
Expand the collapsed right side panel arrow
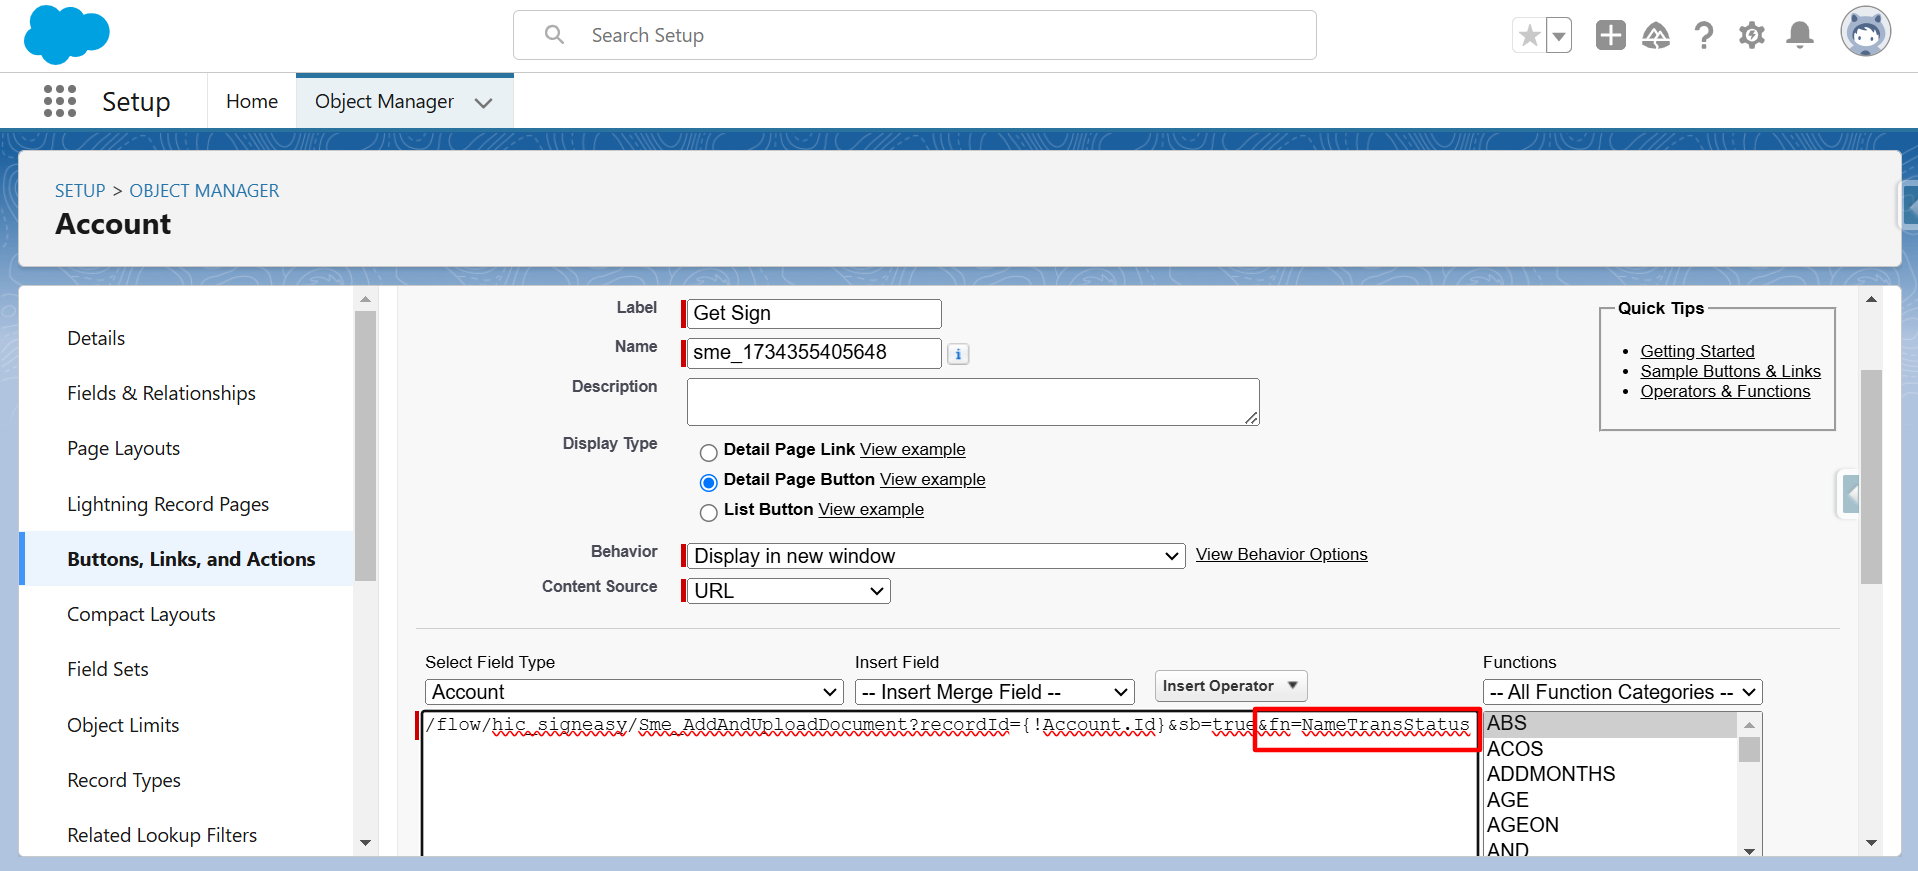(1851, 494)
